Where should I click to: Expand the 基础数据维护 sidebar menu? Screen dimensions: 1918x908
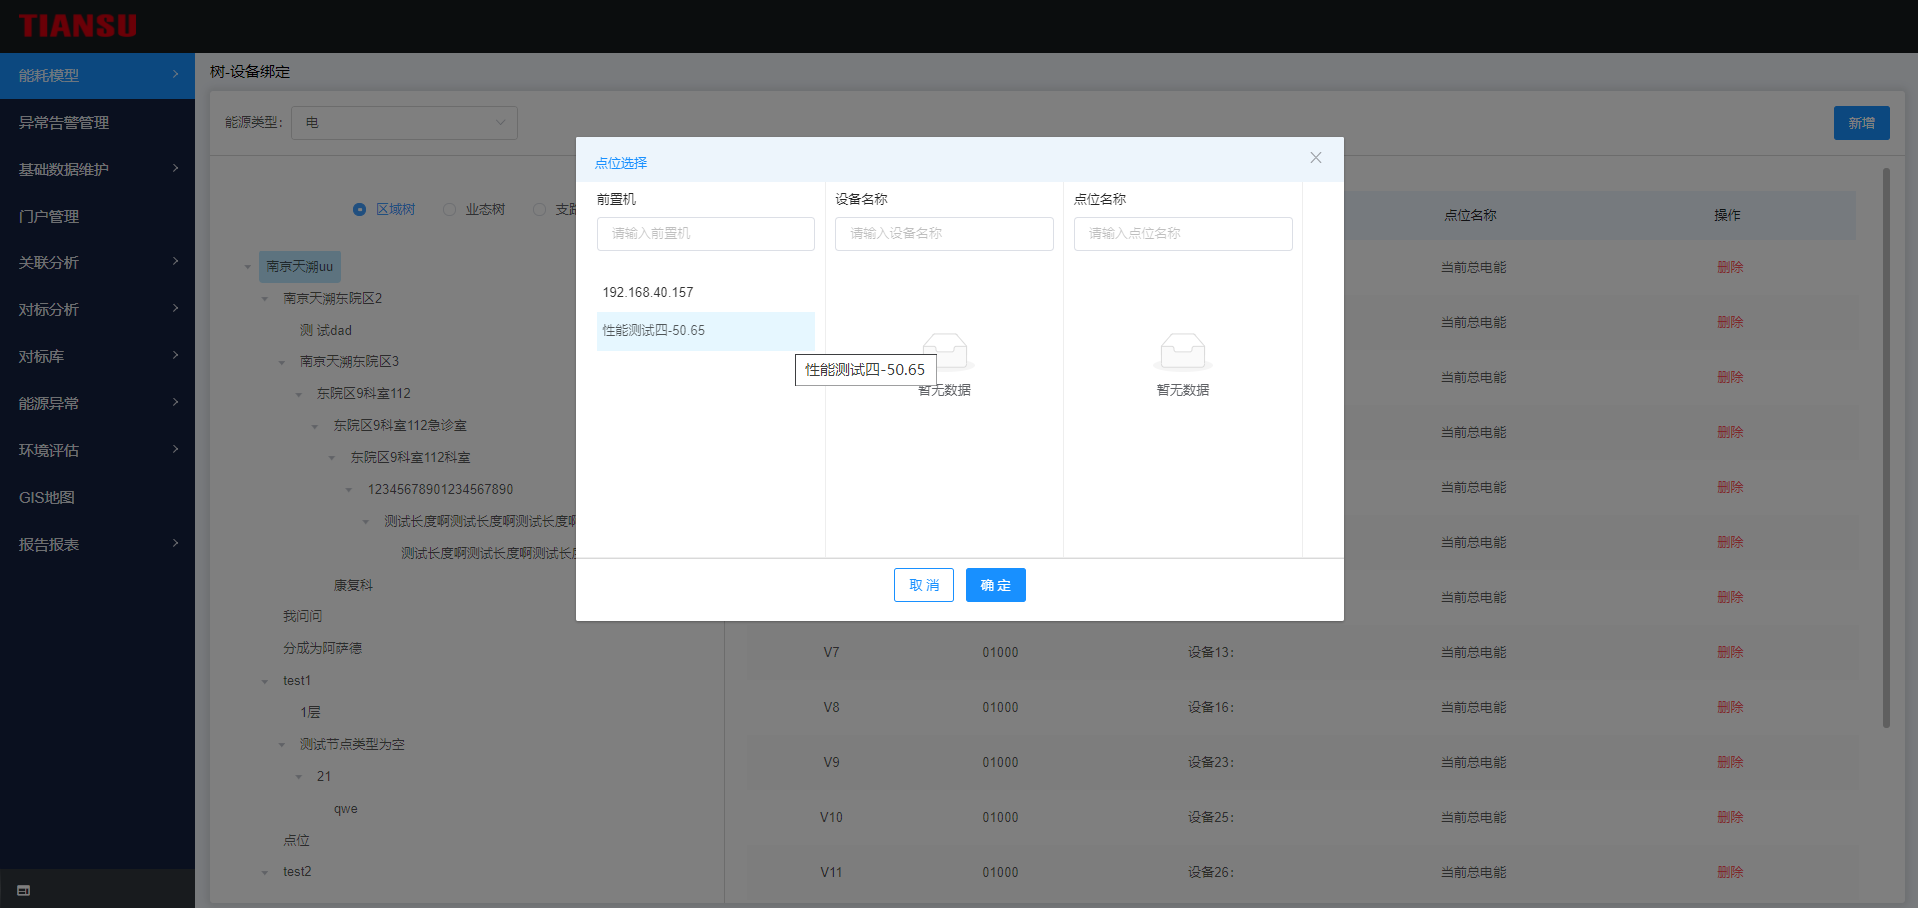[97, 169]
